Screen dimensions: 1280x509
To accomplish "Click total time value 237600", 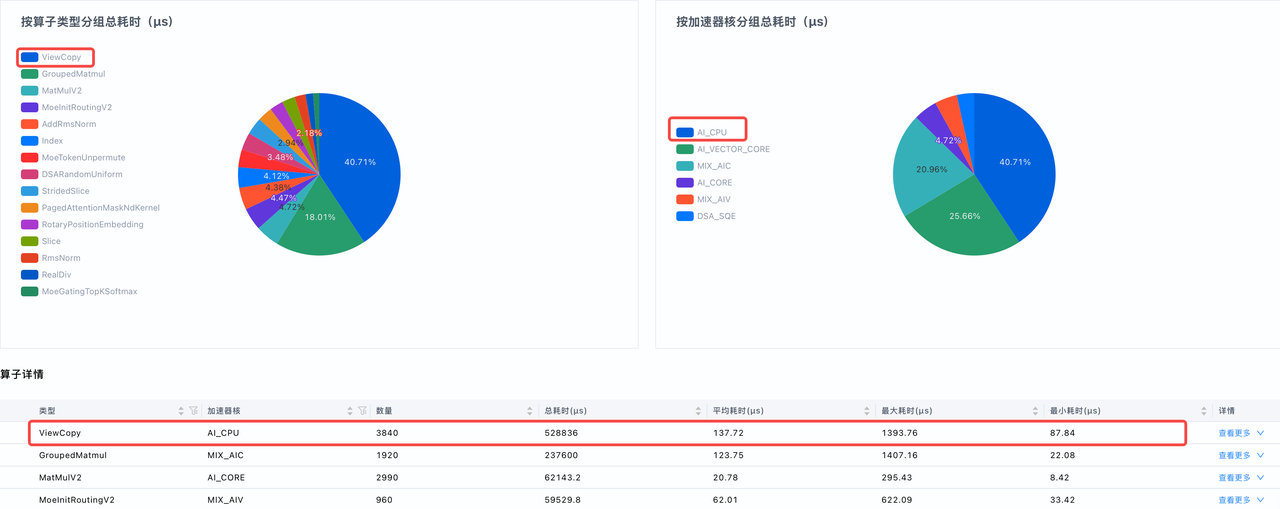I will (561, 455).
